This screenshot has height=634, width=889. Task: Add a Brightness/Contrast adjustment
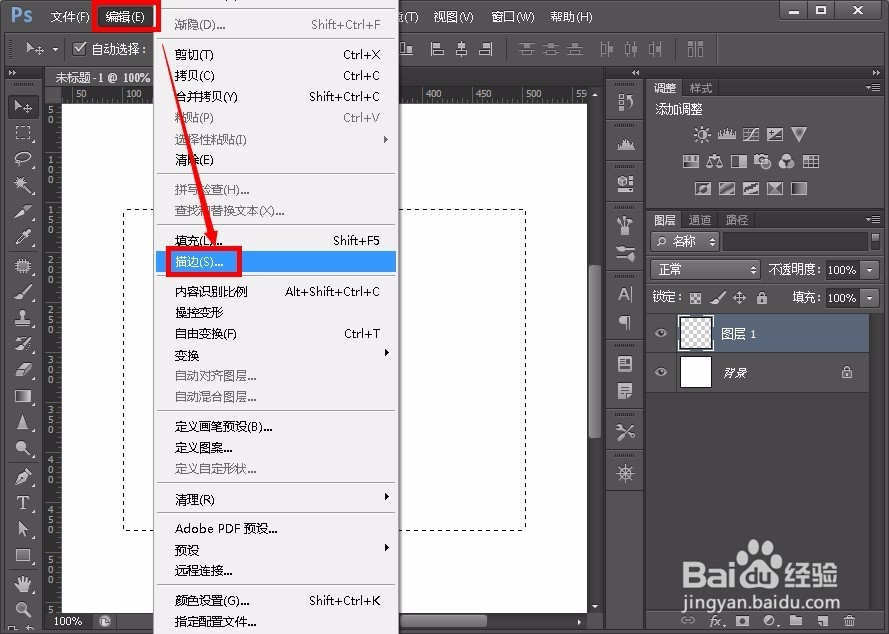click(x=702, y=134)
